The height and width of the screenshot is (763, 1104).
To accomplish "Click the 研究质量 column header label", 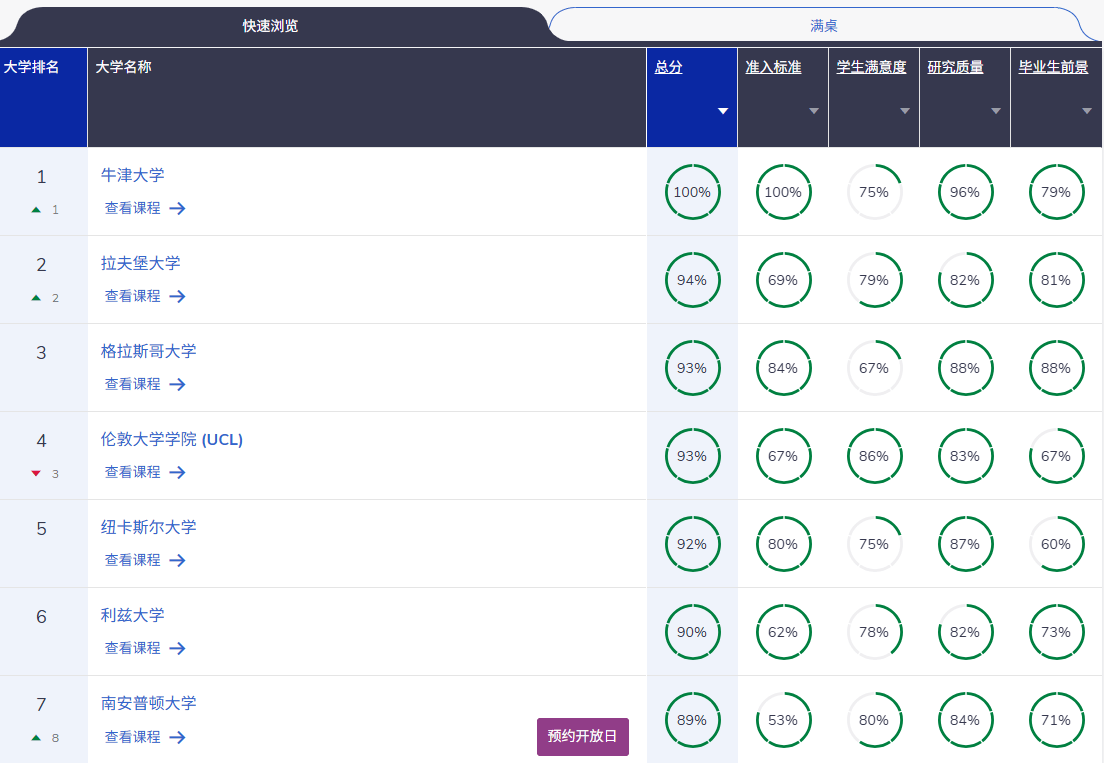I will coord(955,67).
